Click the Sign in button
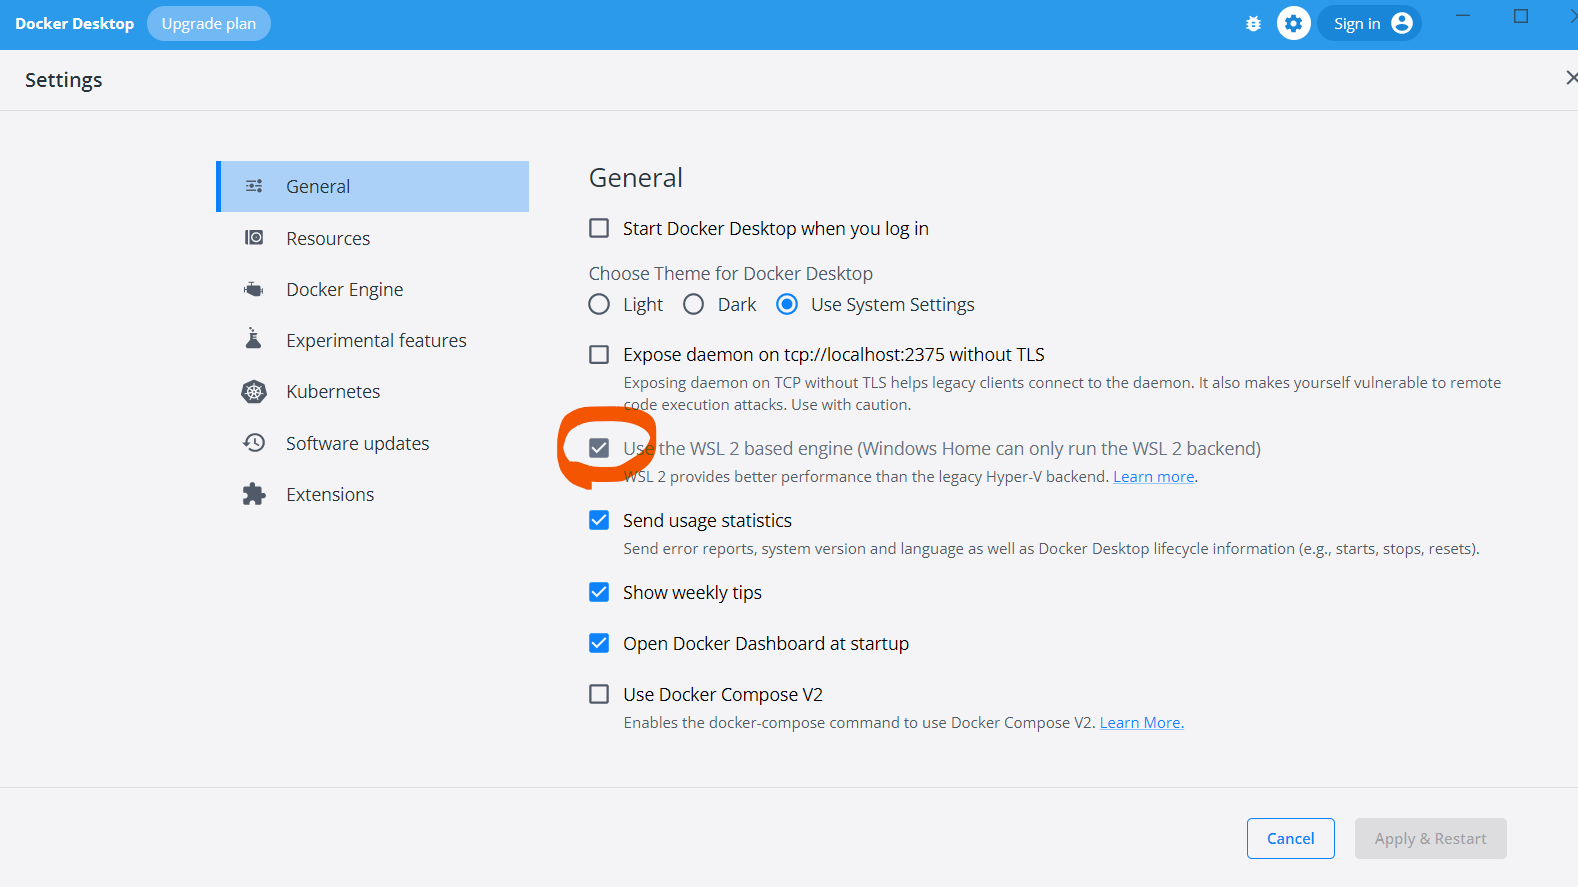Viewport: 1578px width, 887px height. (1369, 24)
